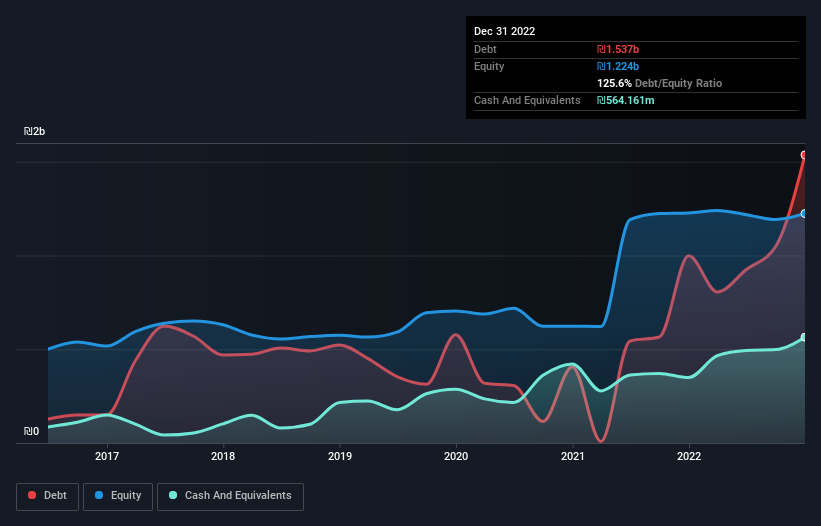Select the red Debt endpoint marker

(804, 155)
